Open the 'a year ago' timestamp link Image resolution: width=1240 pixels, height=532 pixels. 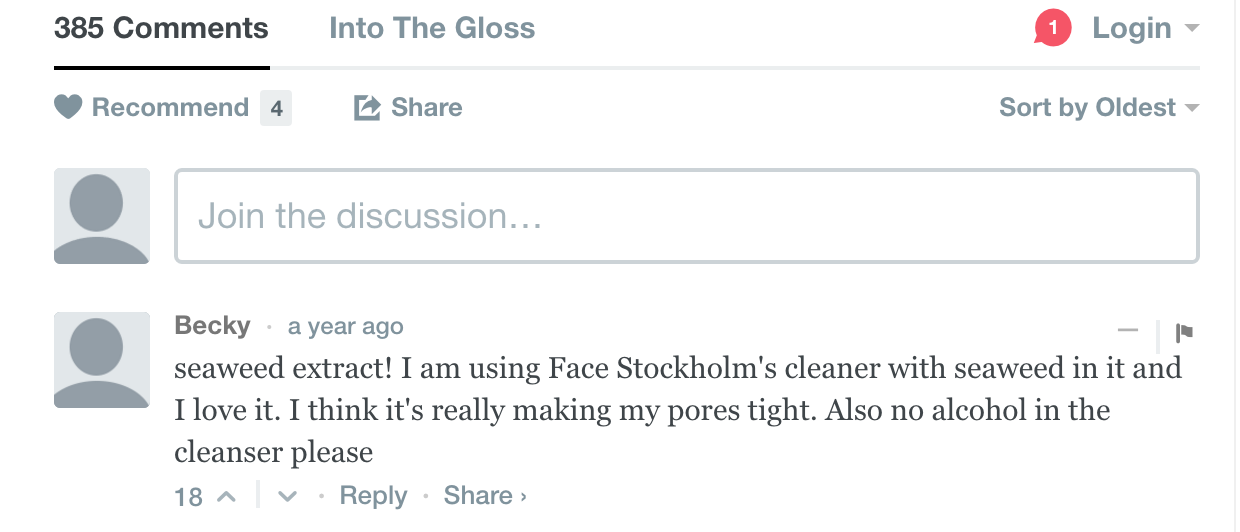pos(346,327)
